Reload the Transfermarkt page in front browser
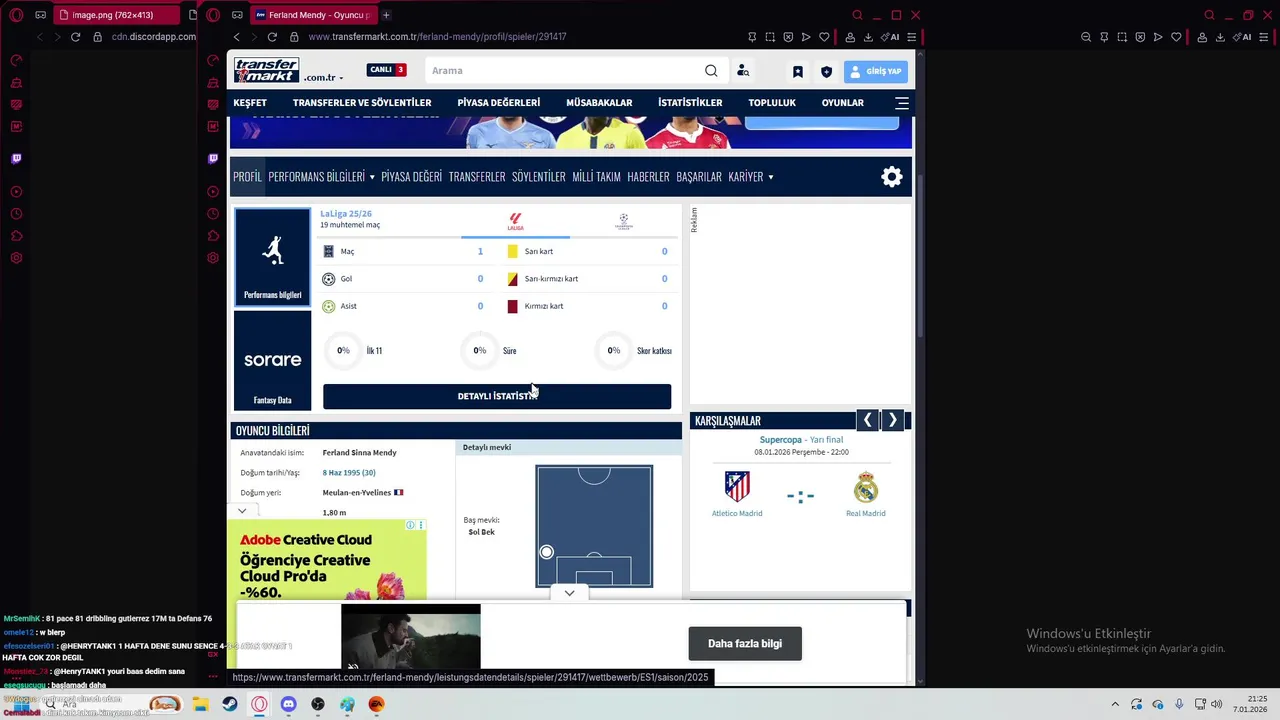Image resolution: width=1280 pixels, height=720 pixels. coord(272,37)
